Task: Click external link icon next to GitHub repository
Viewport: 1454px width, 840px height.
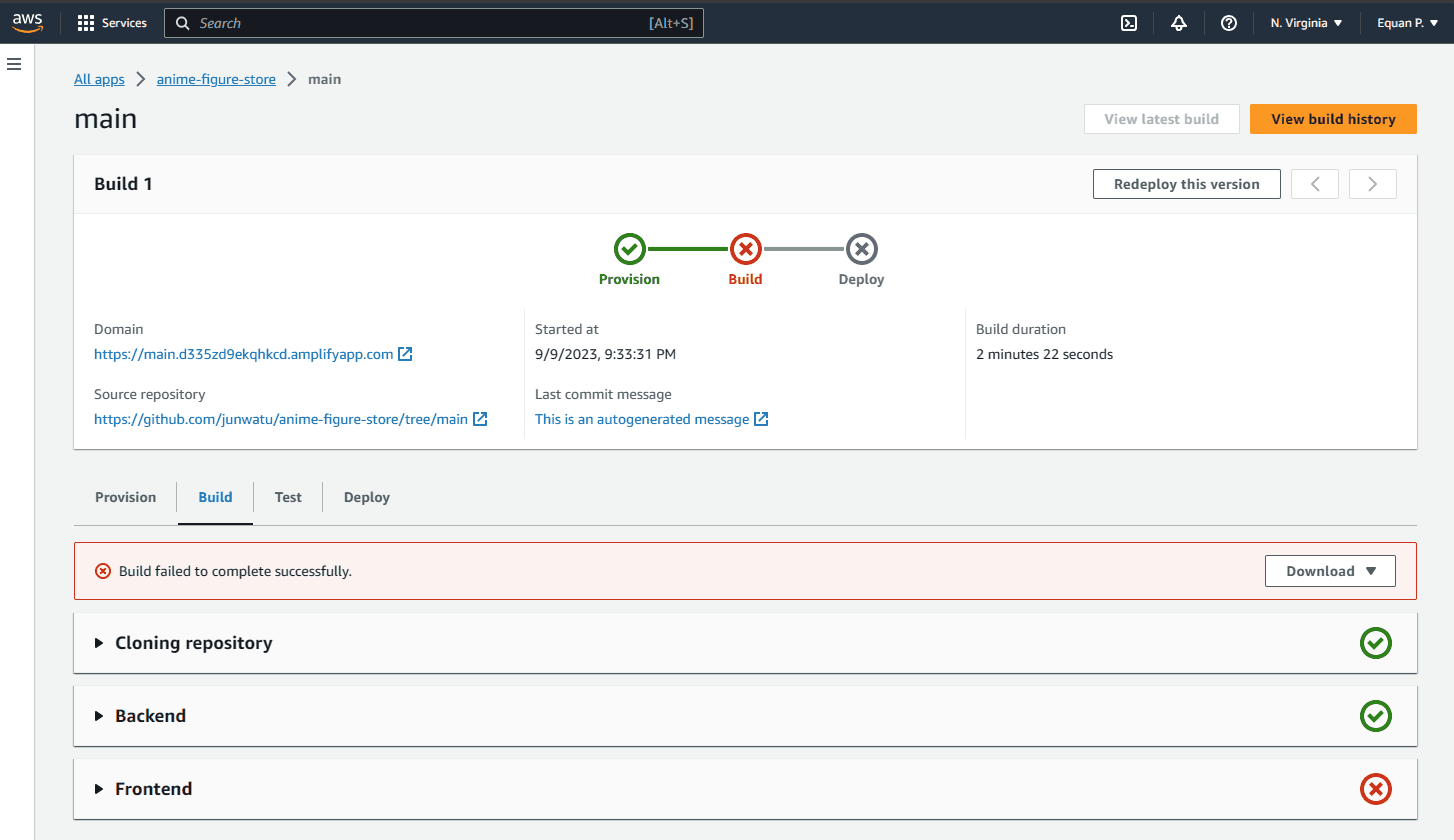Action: [x=480, y=419]
